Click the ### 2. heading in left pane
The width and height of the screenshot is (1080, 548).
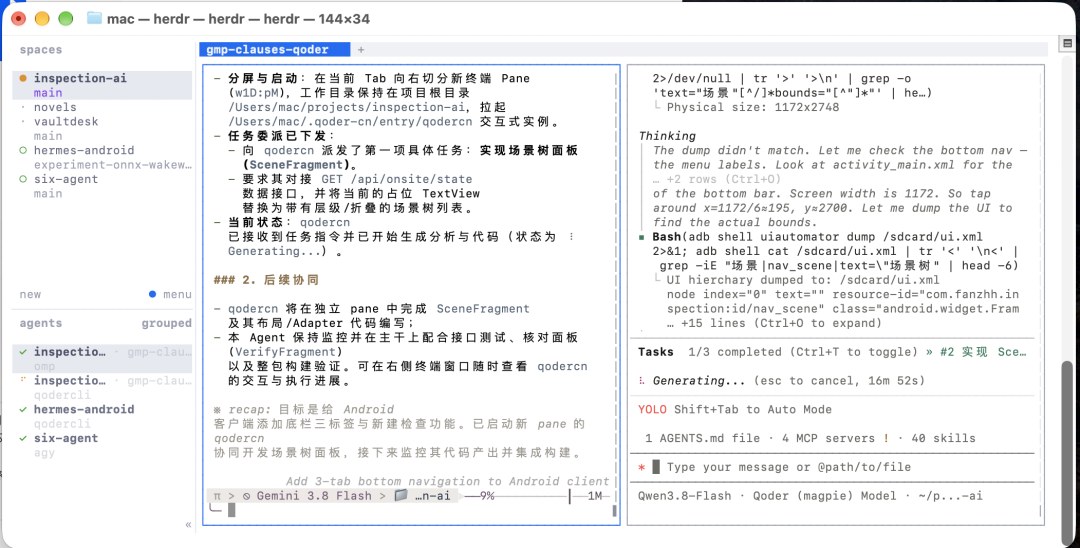click(266, 280)
